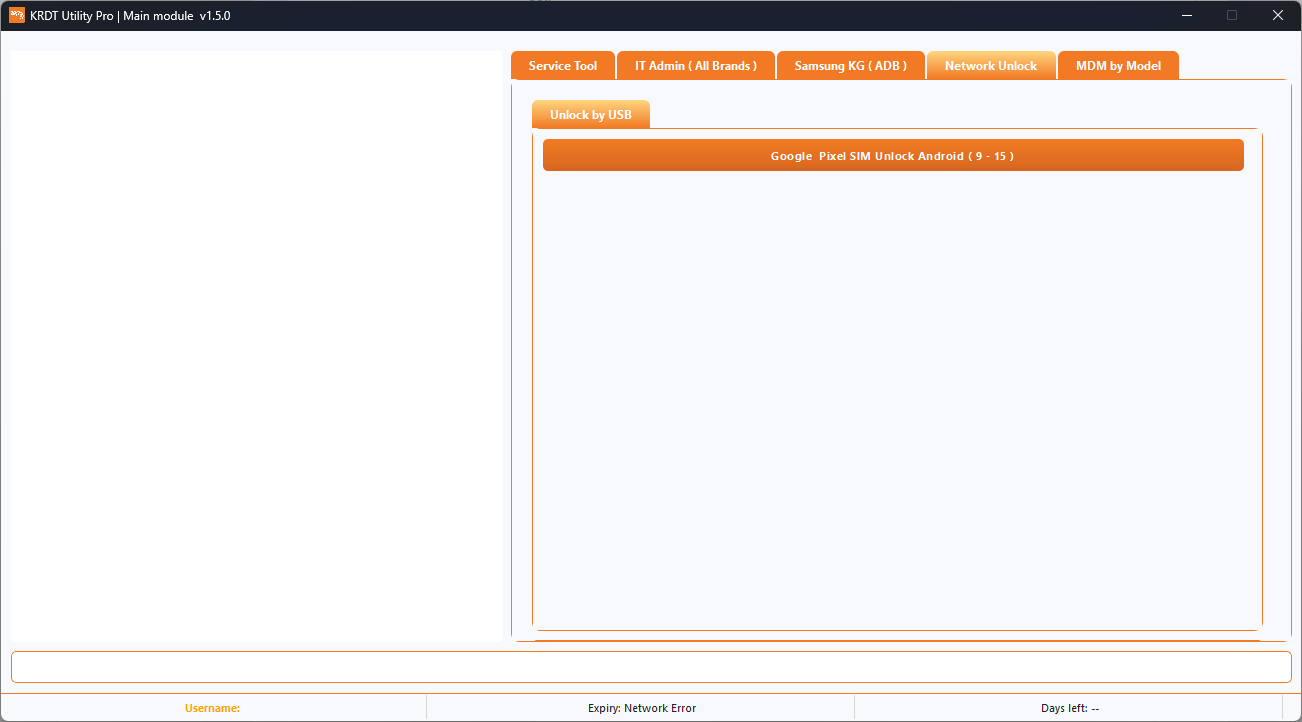Viewport: 1302px width, 722px height.
Task: Open the MDM by Model tab
Action: (x=1118, y=64)
